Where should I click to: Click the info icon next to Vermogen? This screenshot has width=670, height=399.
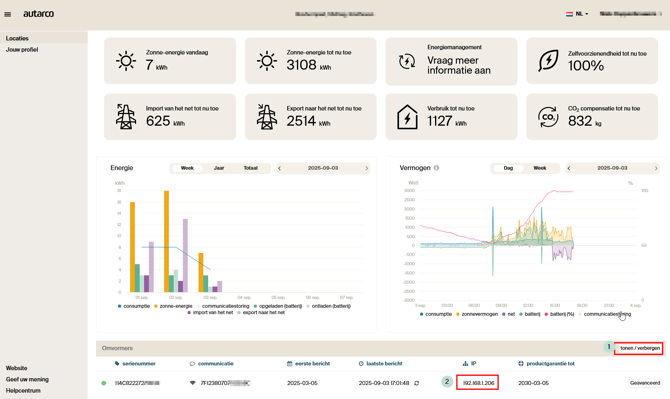click(x=436, y=168)
